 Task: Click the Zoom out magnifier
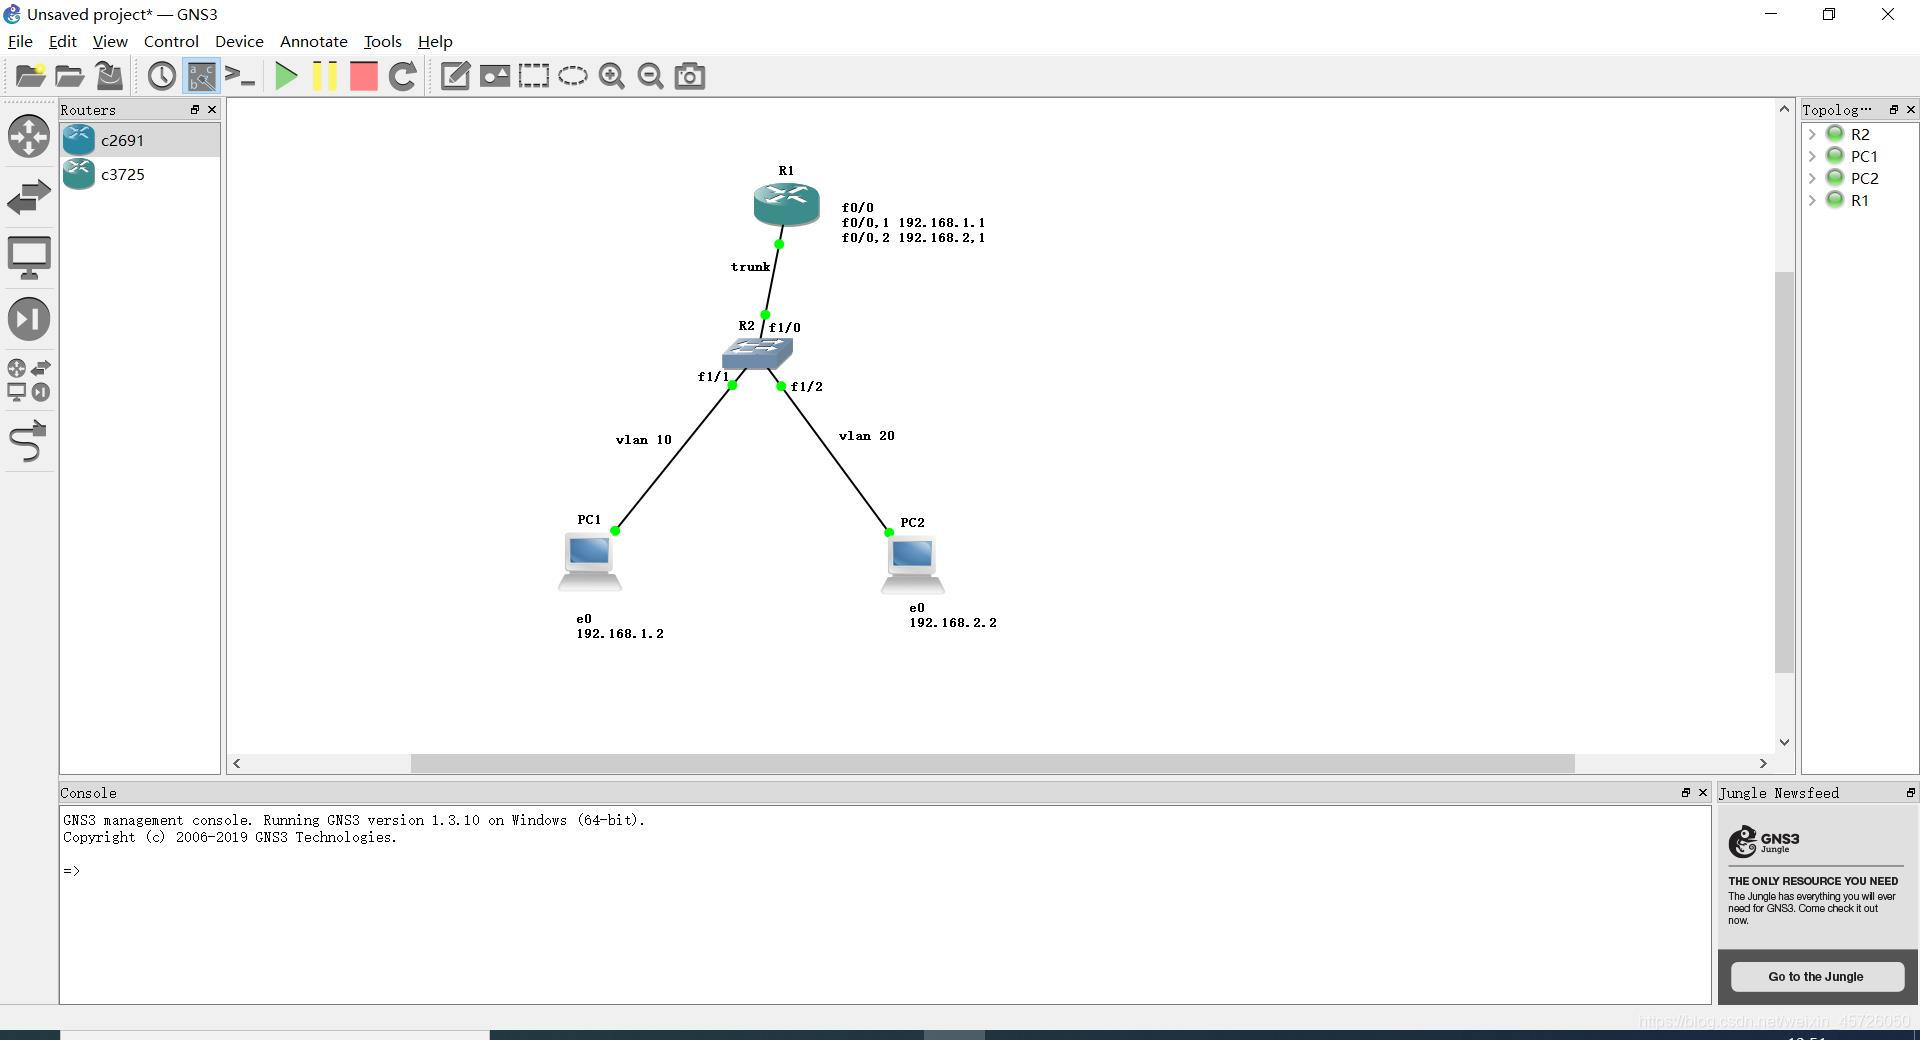coord(651,76)
